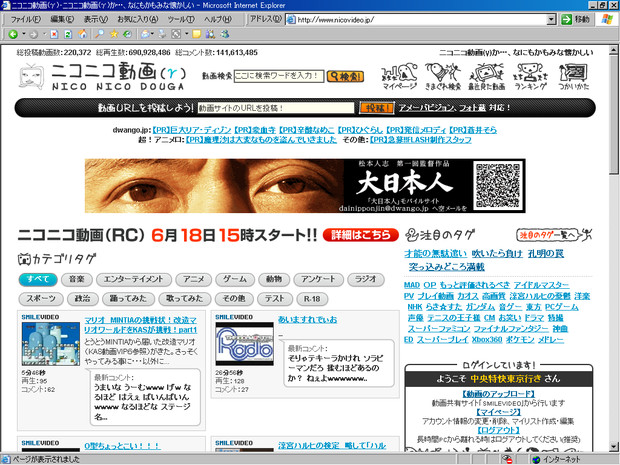Expand the dropdown arrow beside the crossed-arrows icon
The image size is (620, 465).
[x=186, y=34]
